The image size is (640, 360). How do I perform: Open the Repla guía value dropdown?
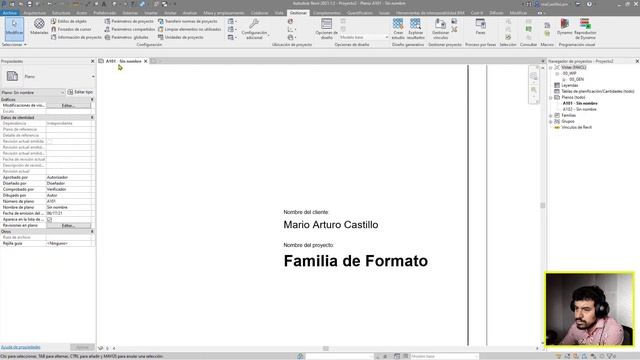(69, 244)
